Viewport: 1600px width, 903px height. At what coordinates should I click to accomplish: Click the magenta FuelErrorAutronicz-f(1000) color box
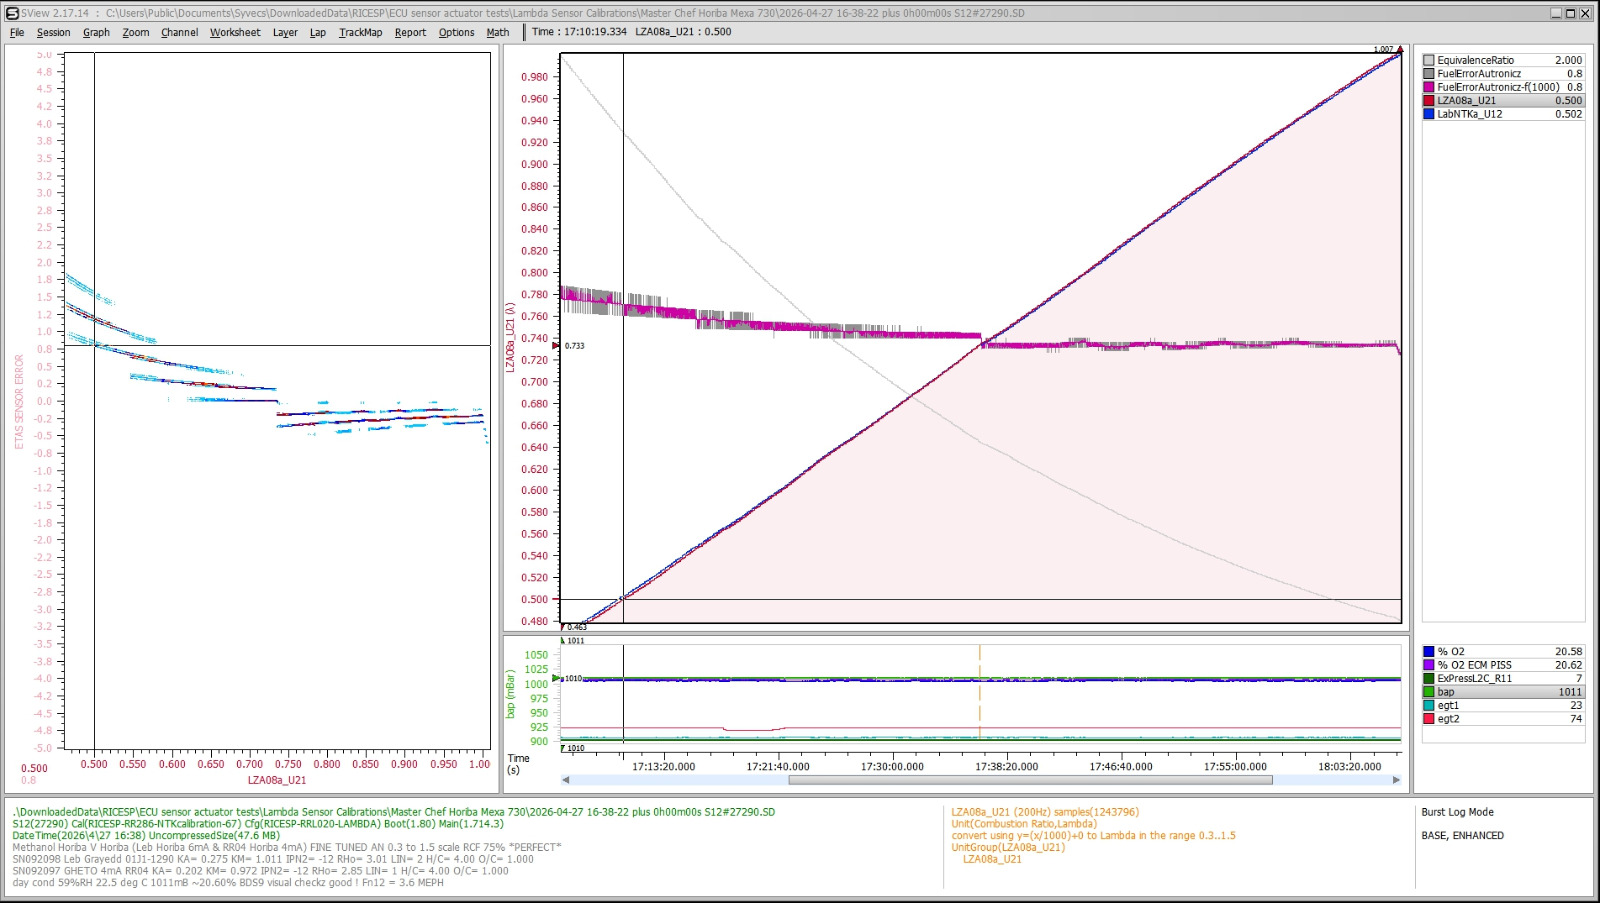pyautogui.click(x=1429, y=87)
